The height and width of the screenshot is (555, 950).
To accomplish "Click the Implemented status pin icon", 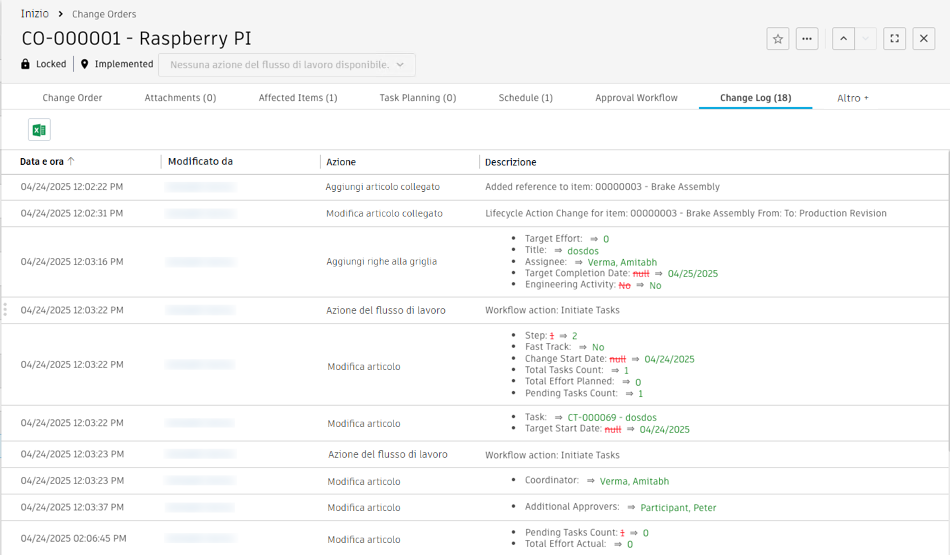I will point(85,64).
